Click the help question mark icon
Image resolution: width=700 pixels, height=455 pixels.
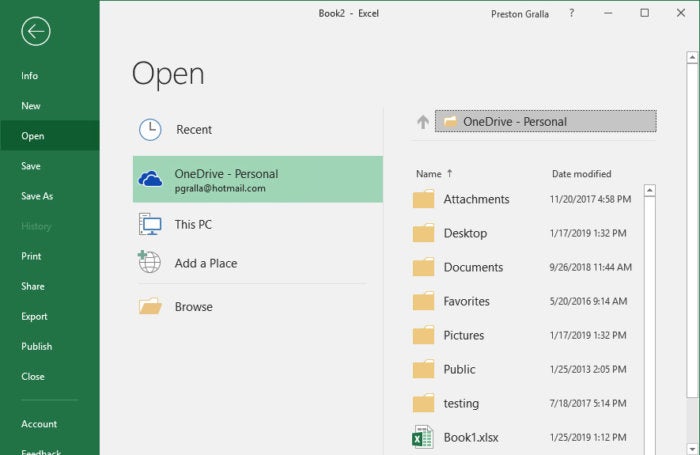click(571, 13)
